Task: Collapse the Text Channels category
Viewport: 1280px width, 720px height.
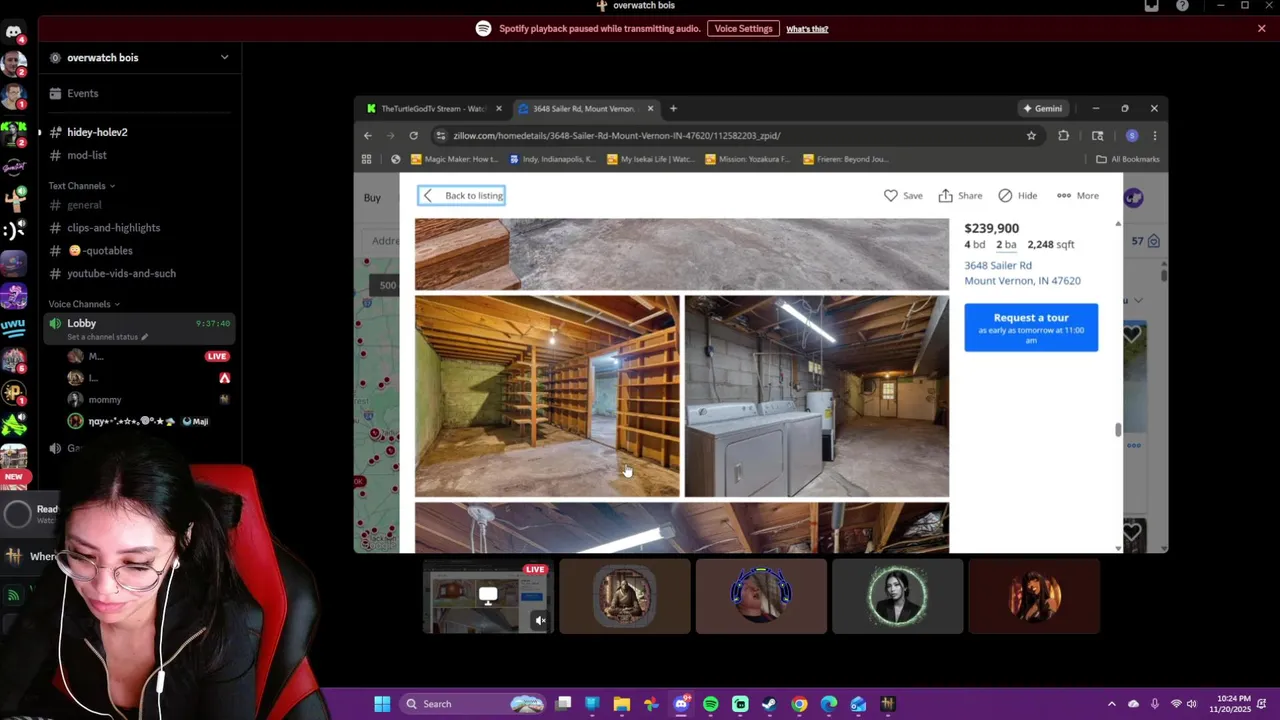Action: (81, 186)
